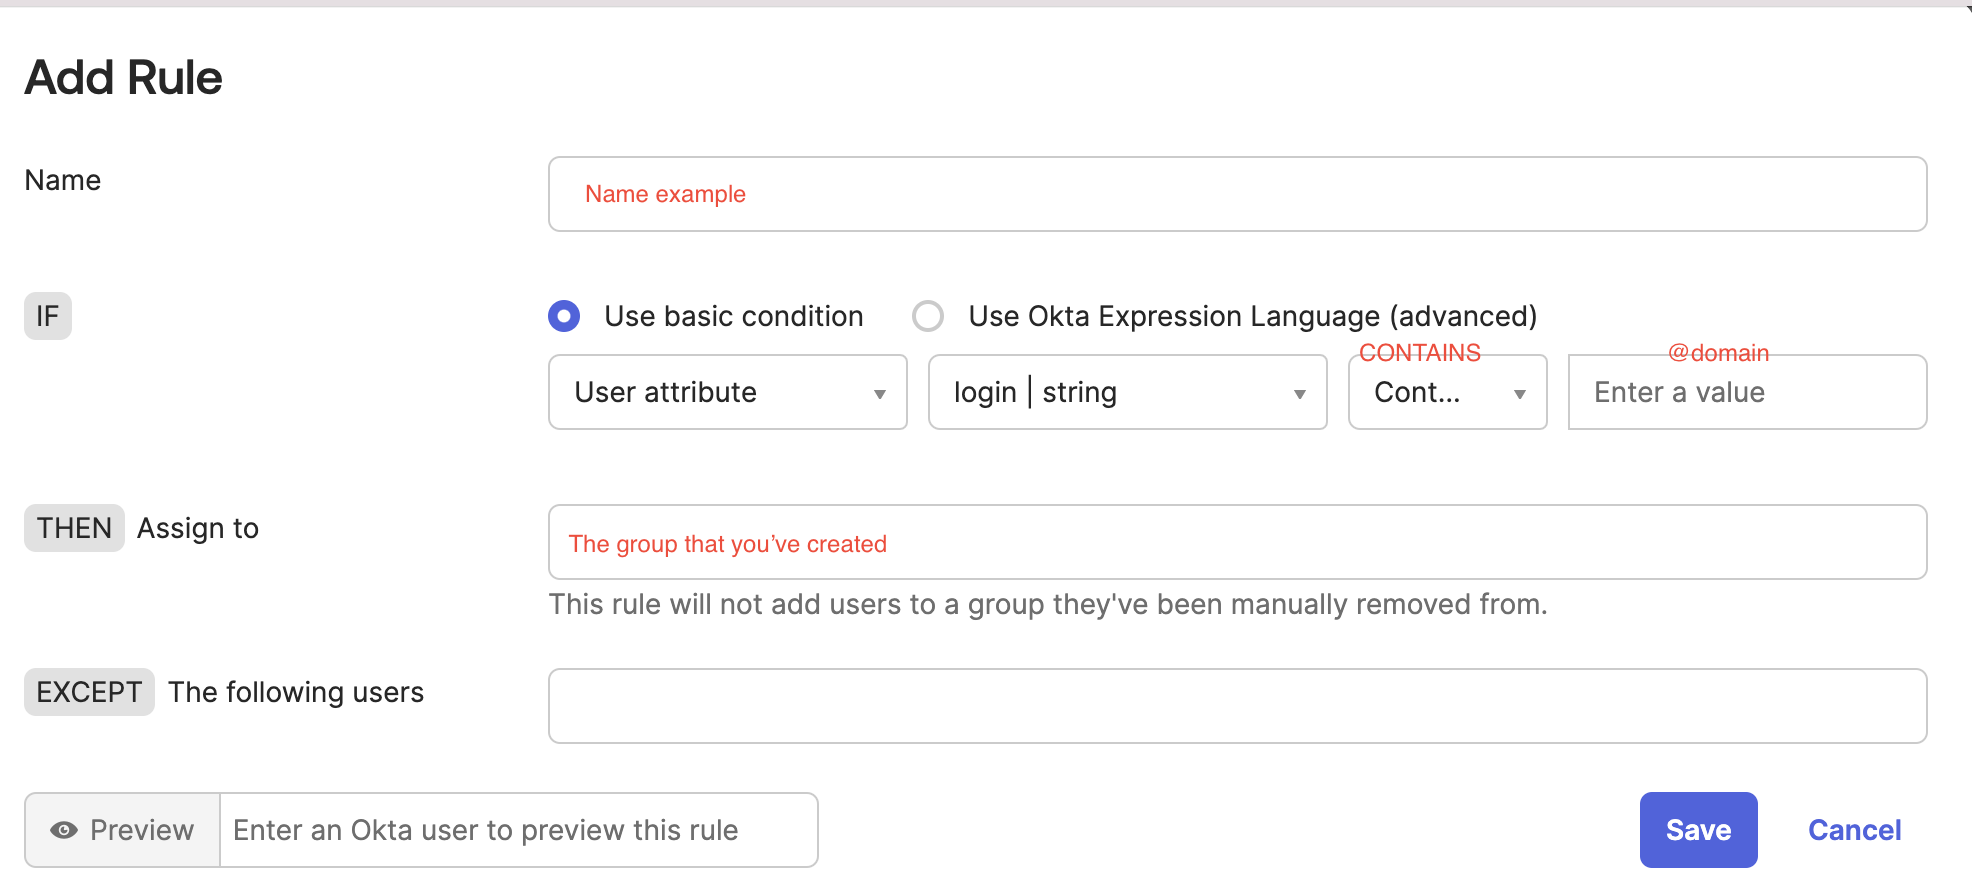Click the rule Name input field

1237,194
